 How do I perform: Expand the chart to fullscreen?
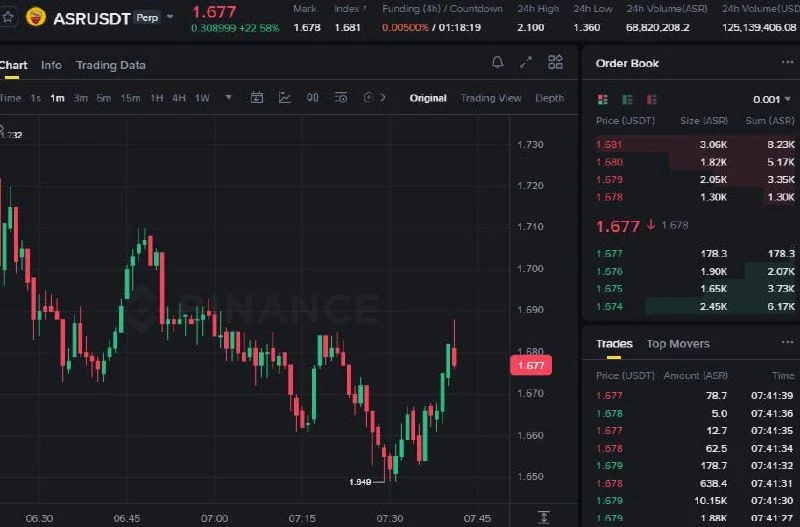pos(526,62)
